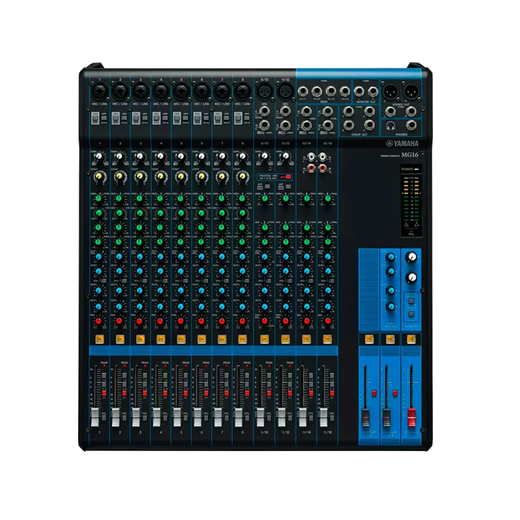The image size is (520, 520).
Task: Select the left MONITOR OUT jack
Action: (359, 91)
